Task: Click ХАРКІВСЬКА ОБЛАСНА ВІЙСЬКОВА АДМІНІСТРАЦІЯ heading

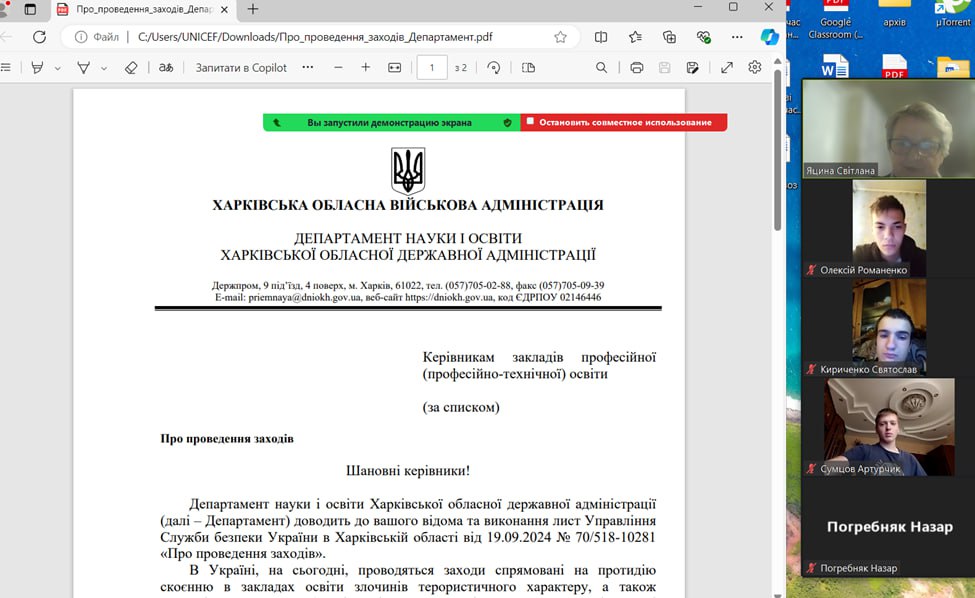Action: (x=408, y=205)
